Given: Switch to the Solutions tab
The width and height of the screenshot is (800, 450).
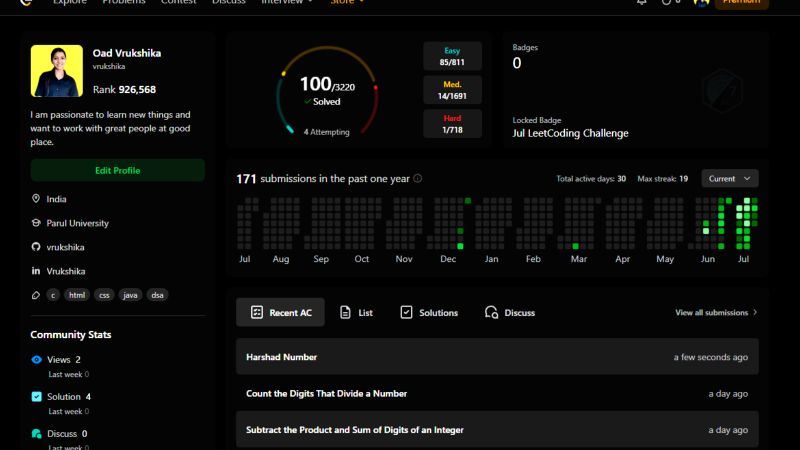Looking at the screenshot, I should [429, 312].
